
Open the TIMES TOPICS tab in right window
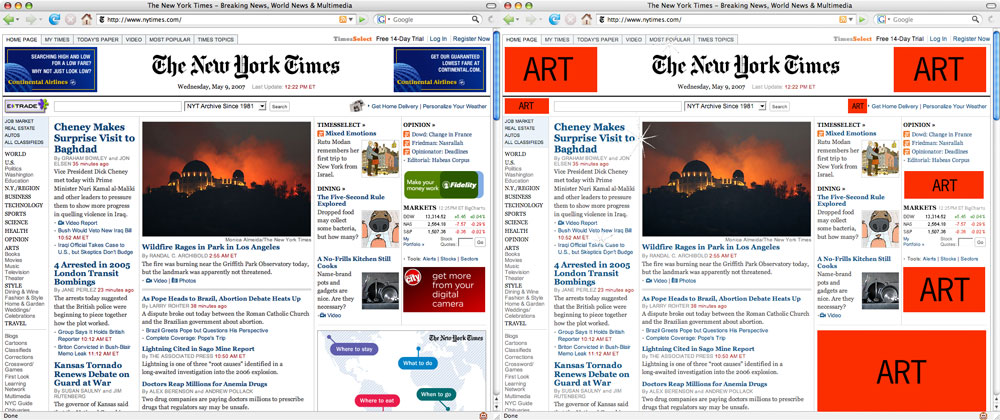(716, 40)
